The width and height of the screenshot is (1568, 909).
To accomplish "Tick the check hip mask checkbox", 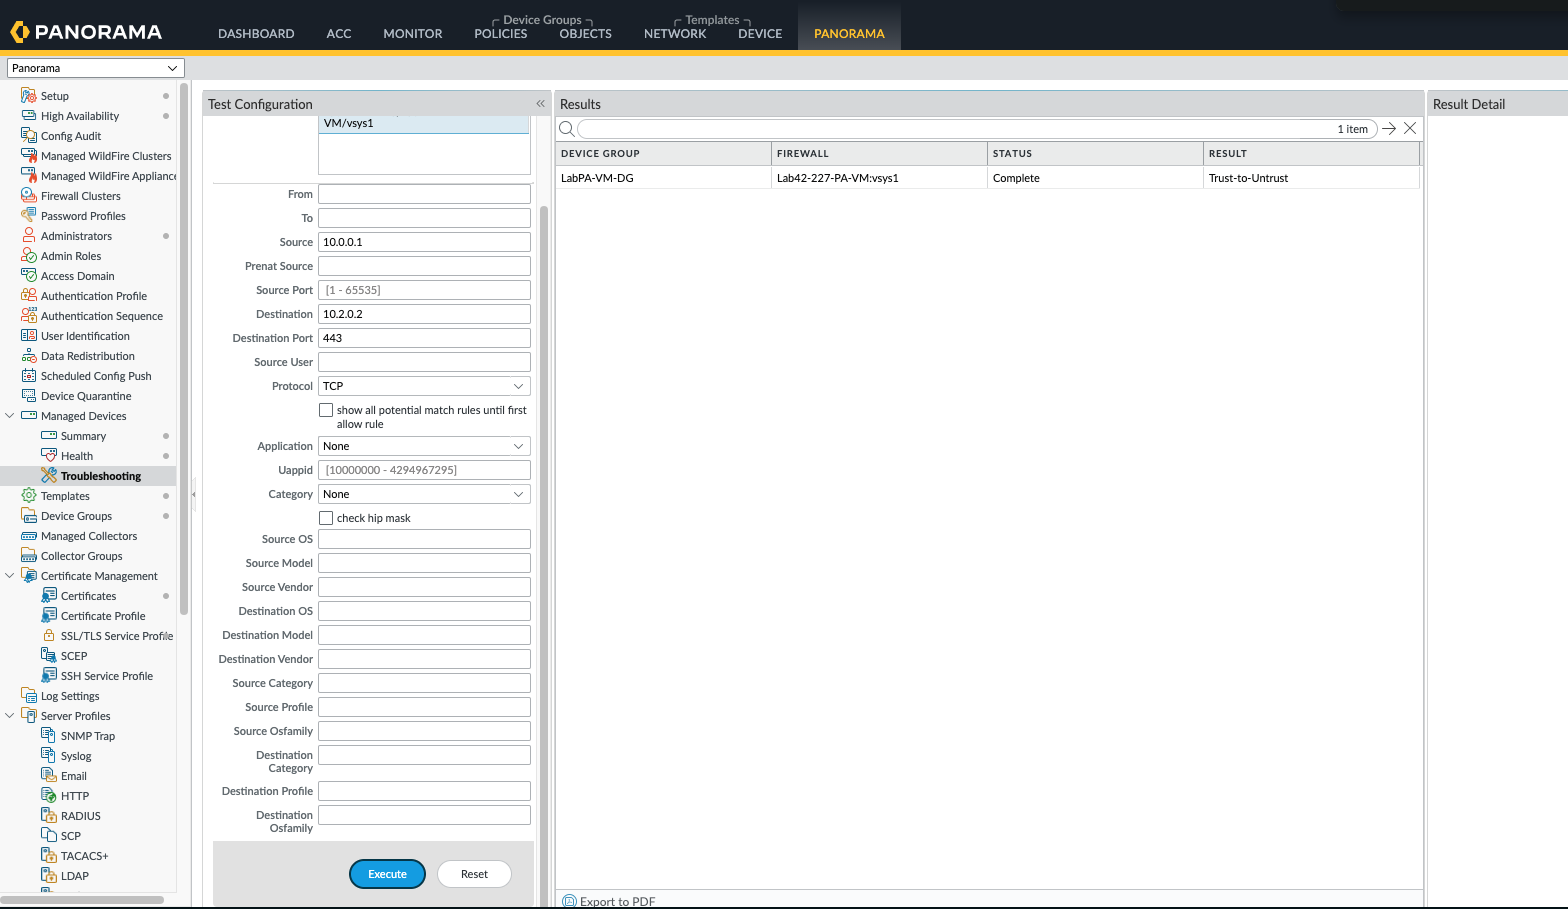I will click(x=326, y=518).
